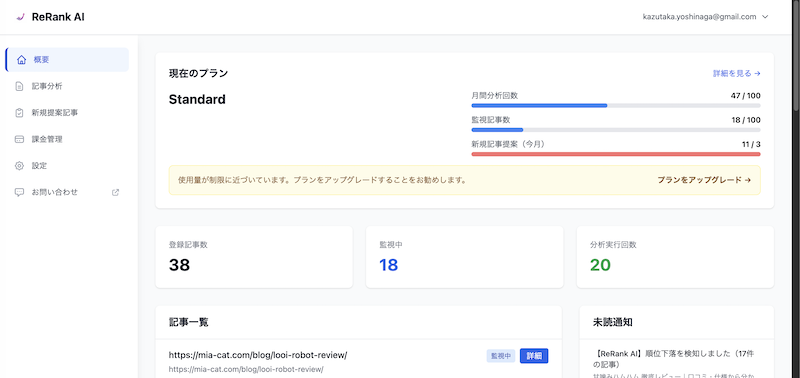Open the 新規提案記事 sidebar menu item

point(67,113)
